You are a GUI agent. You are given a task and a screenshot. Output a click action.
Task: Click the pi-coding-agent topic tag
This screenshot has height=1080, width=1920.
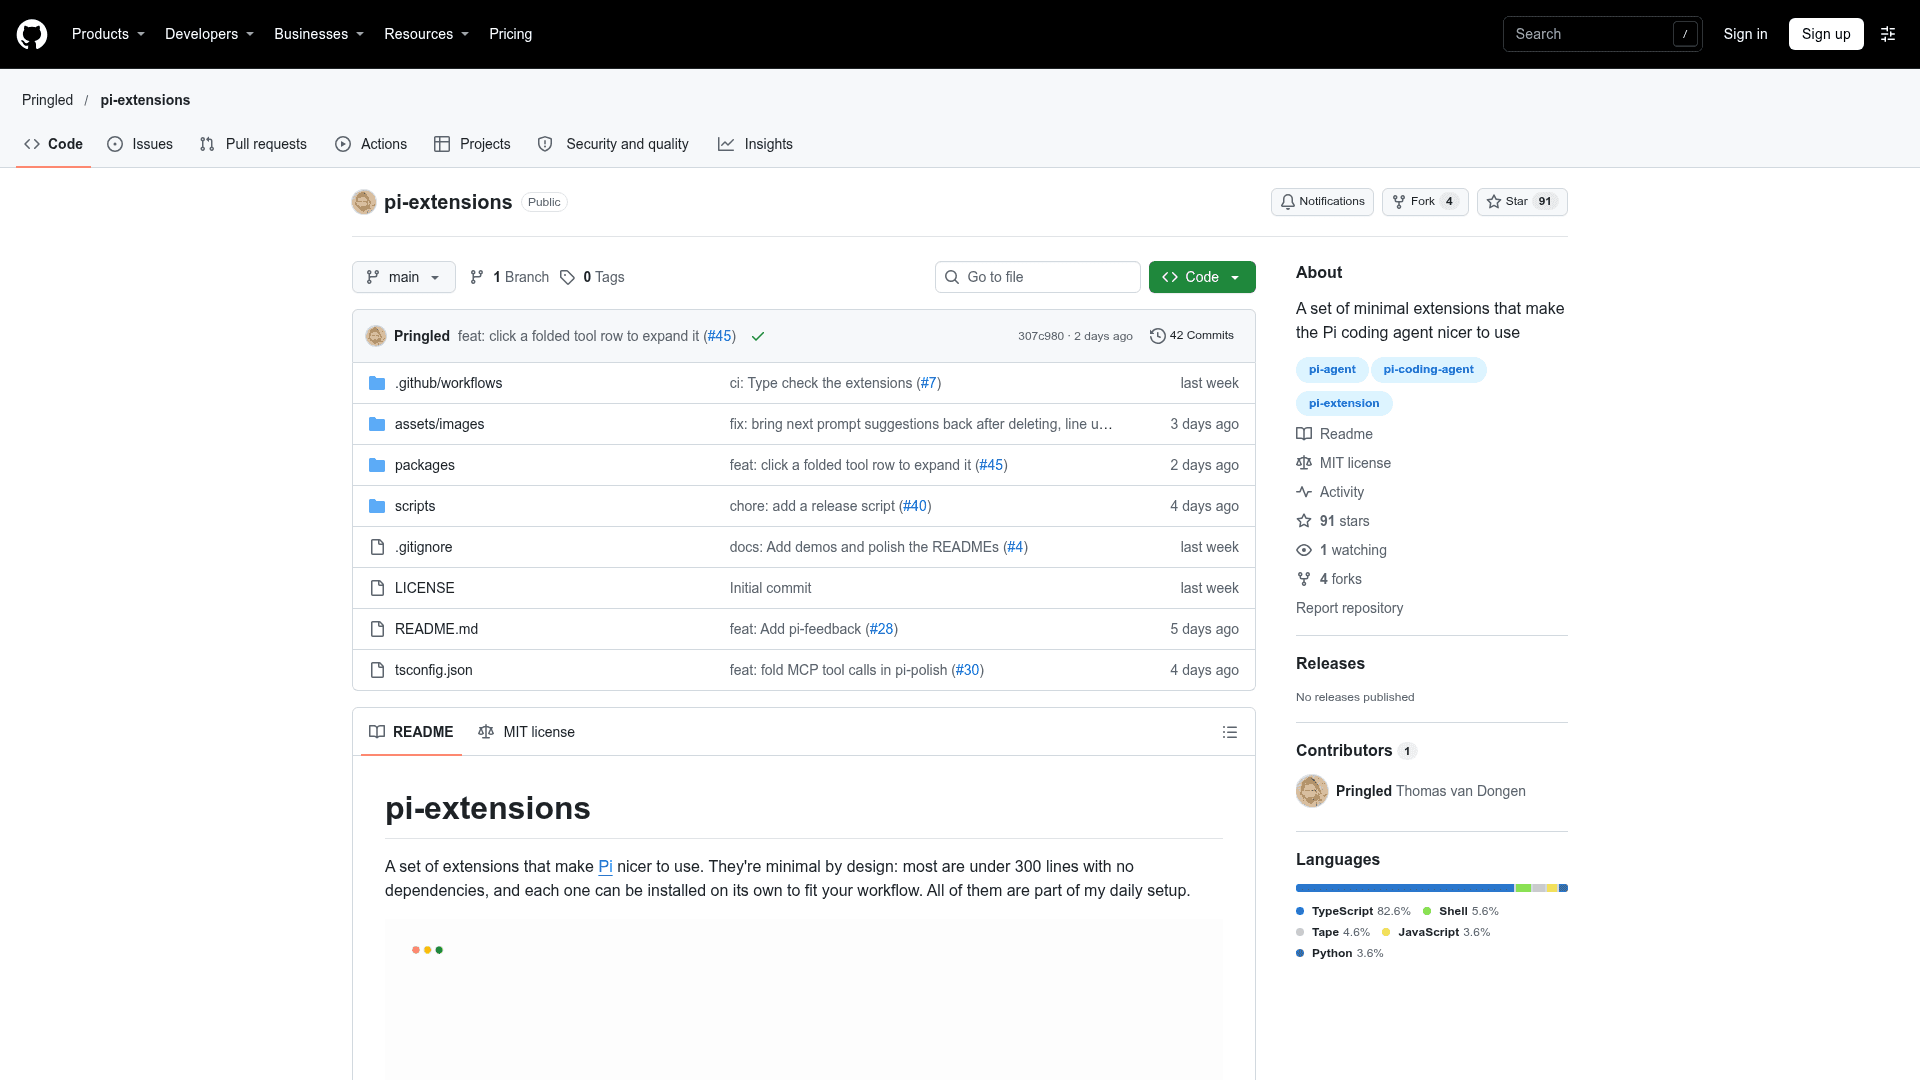click(x=1428, y=370)
